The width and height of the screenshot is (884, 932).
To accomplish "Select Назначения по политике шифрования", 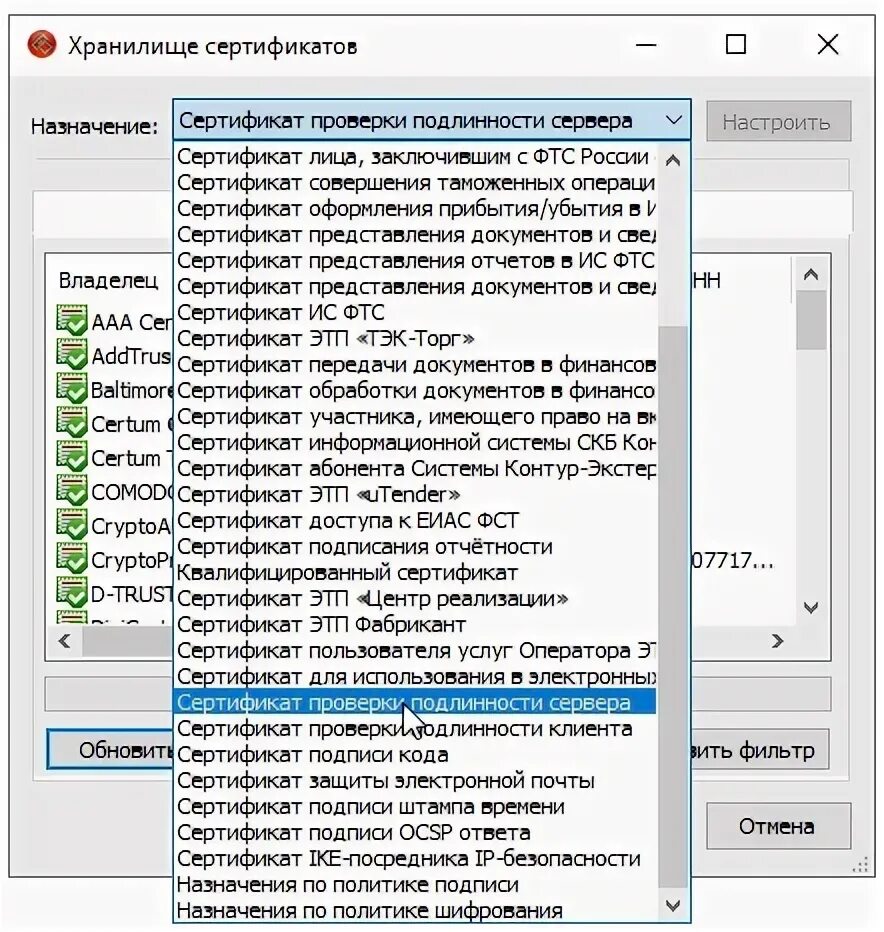I will 416,910.
